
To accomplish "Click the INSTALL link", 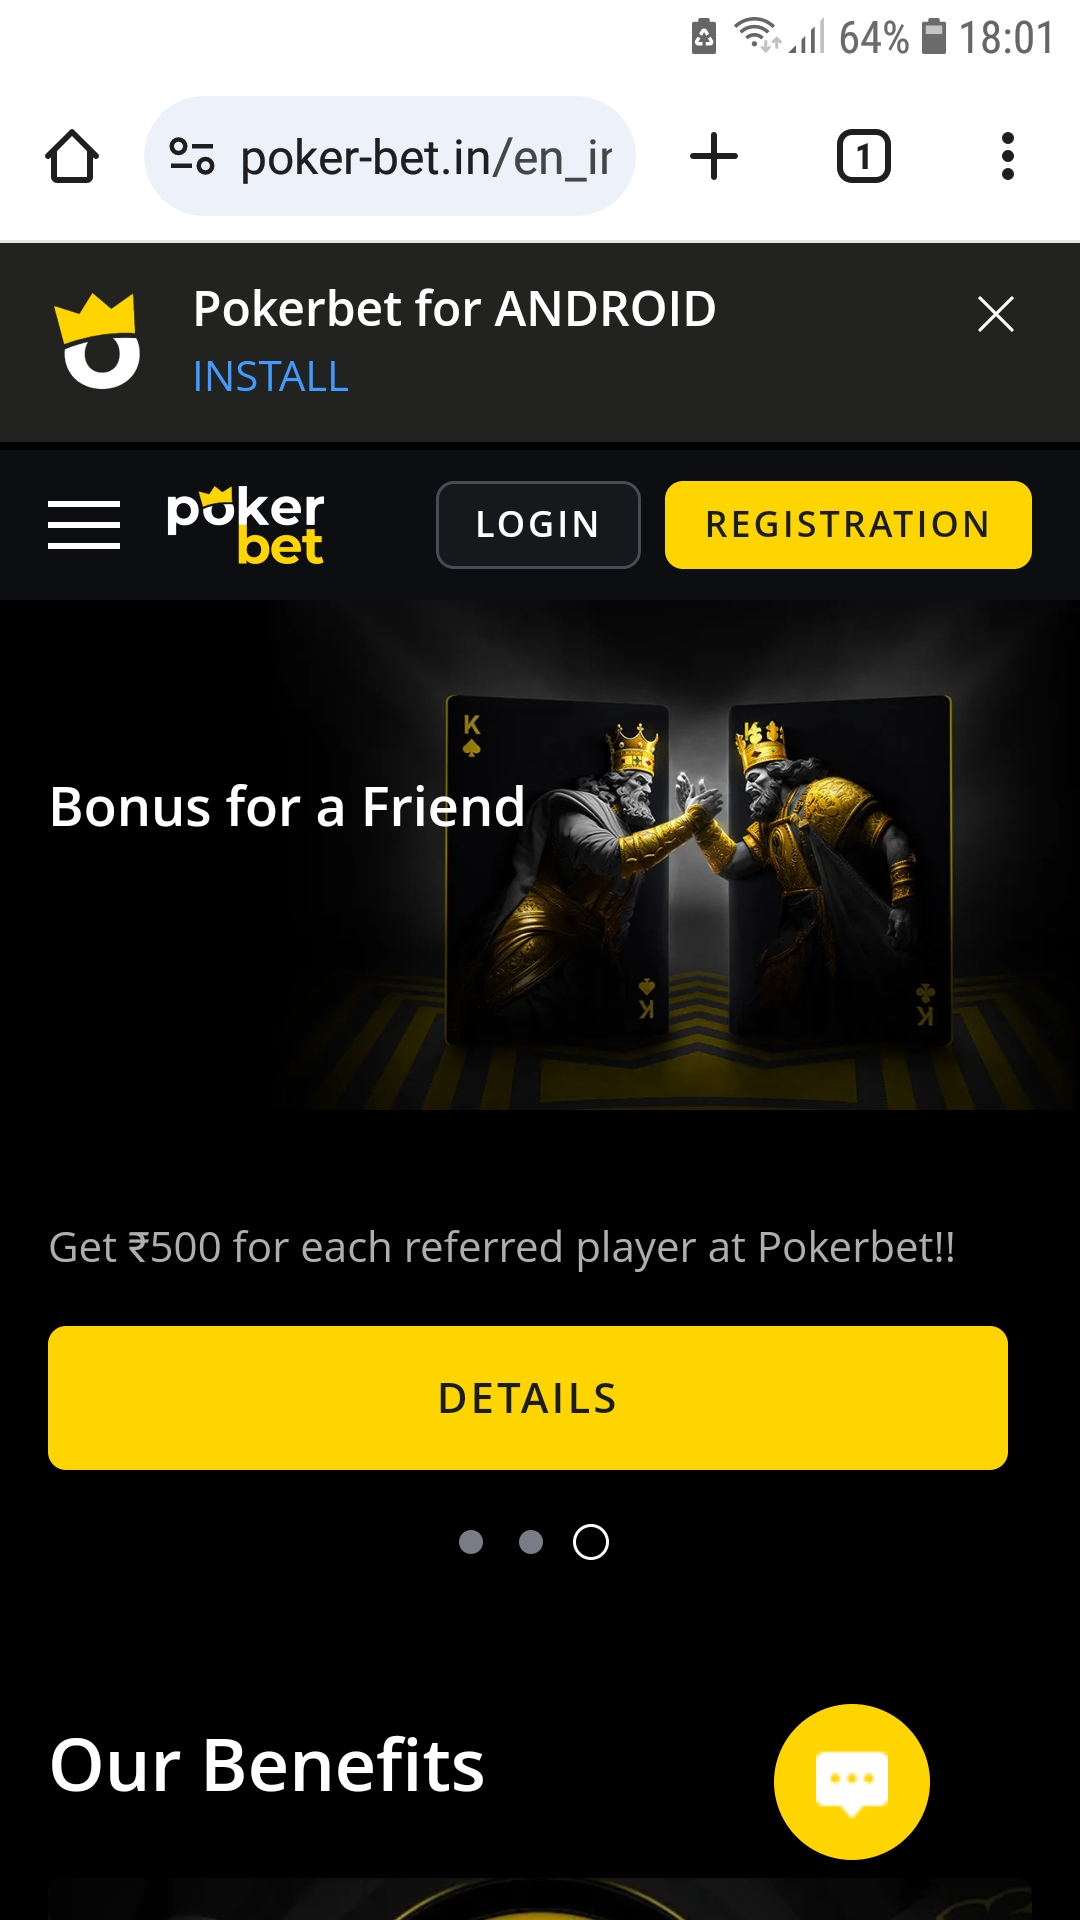I will (271, 377).
